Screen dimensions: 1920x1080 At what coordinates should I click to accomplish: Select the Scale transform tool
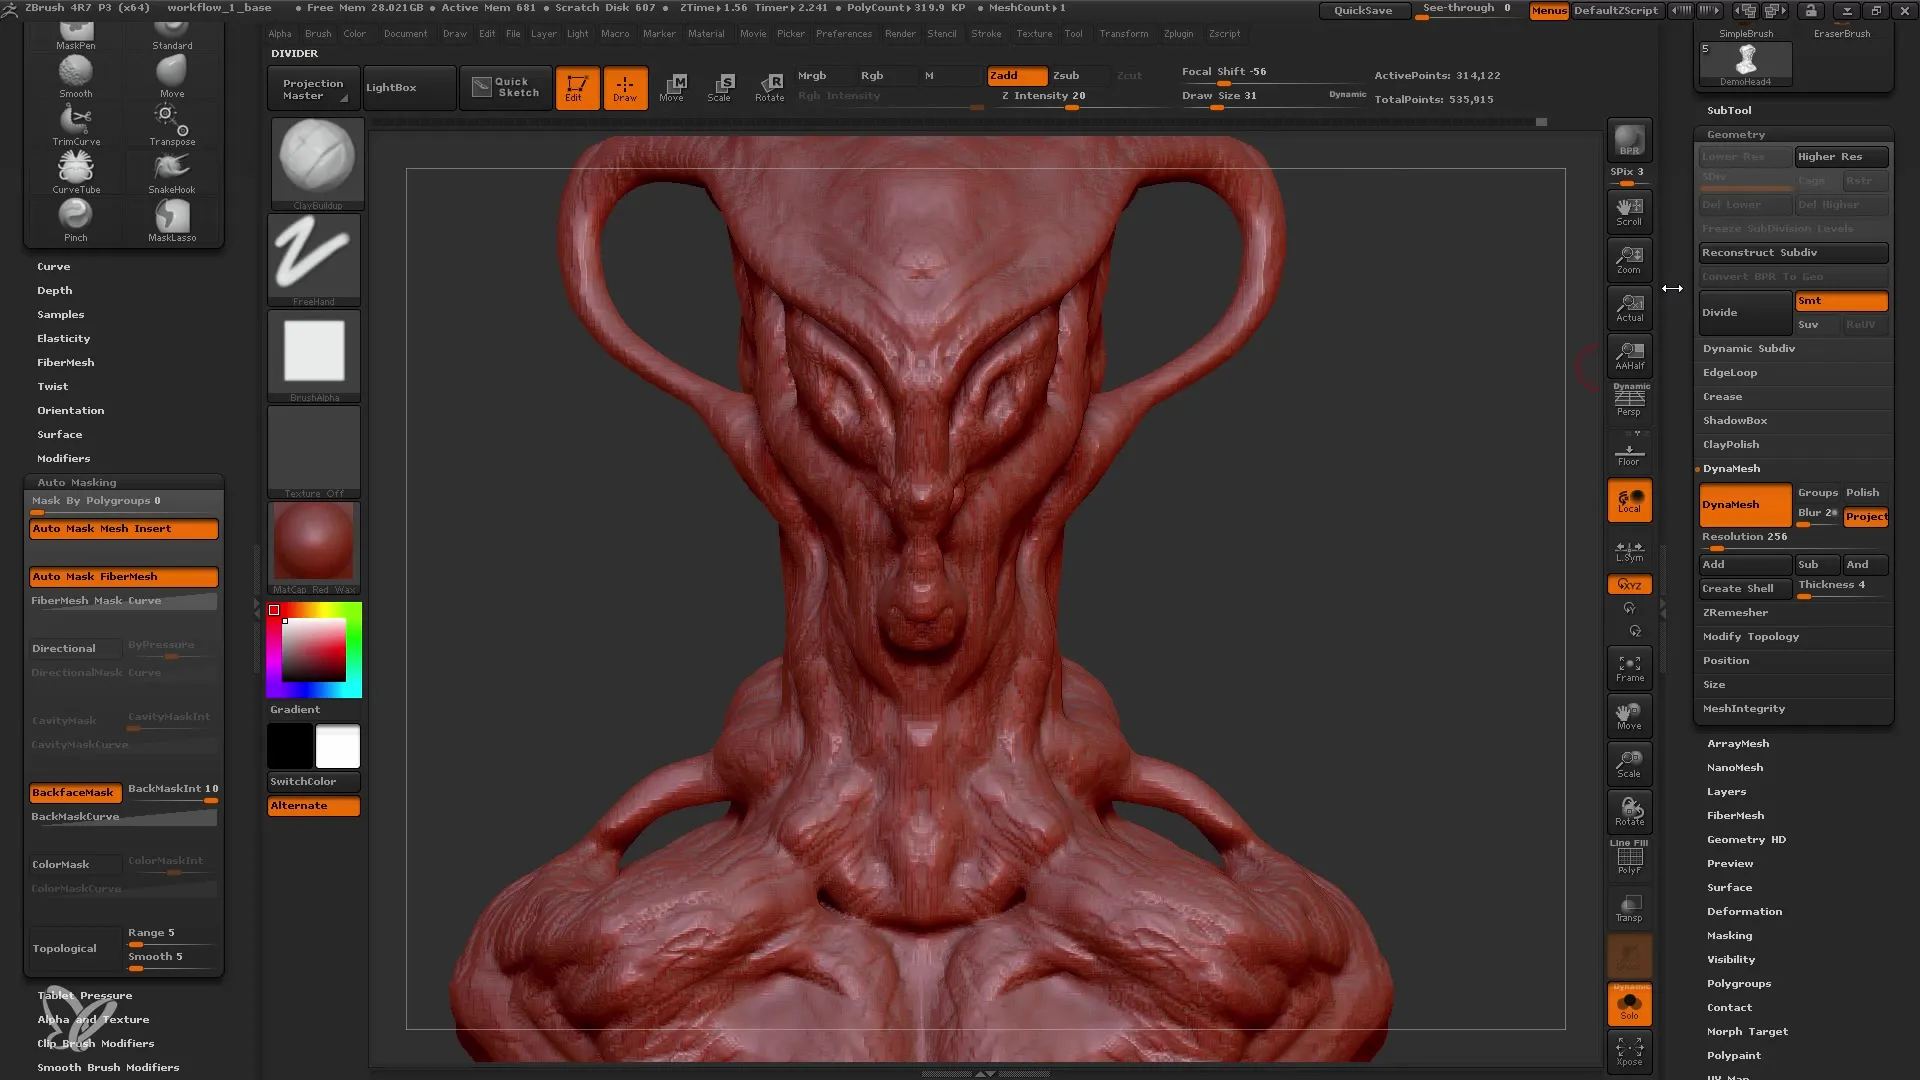(720, 86)
